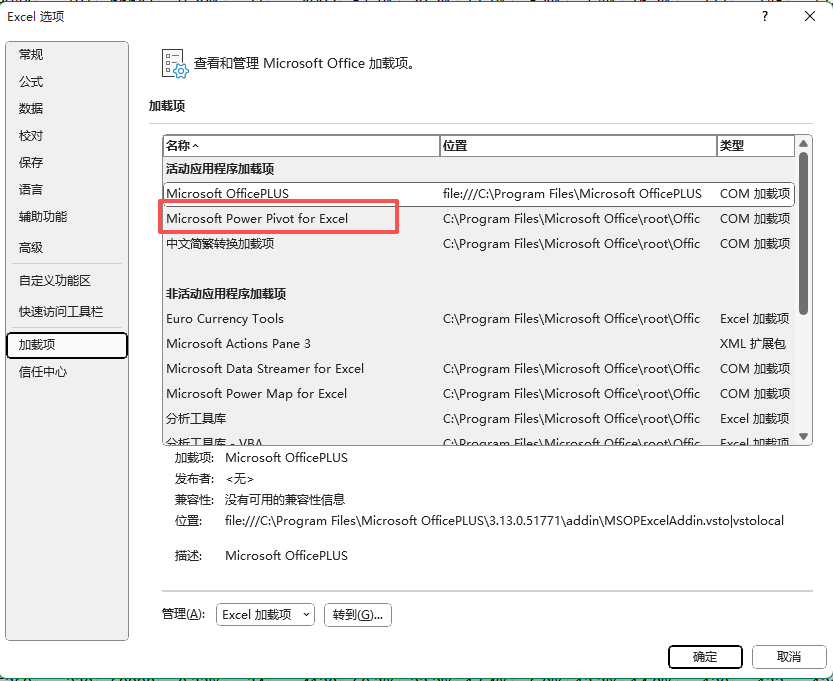833x681 pixels.
Task: Open the 管理 dropdown list
Action: [265, 614]
